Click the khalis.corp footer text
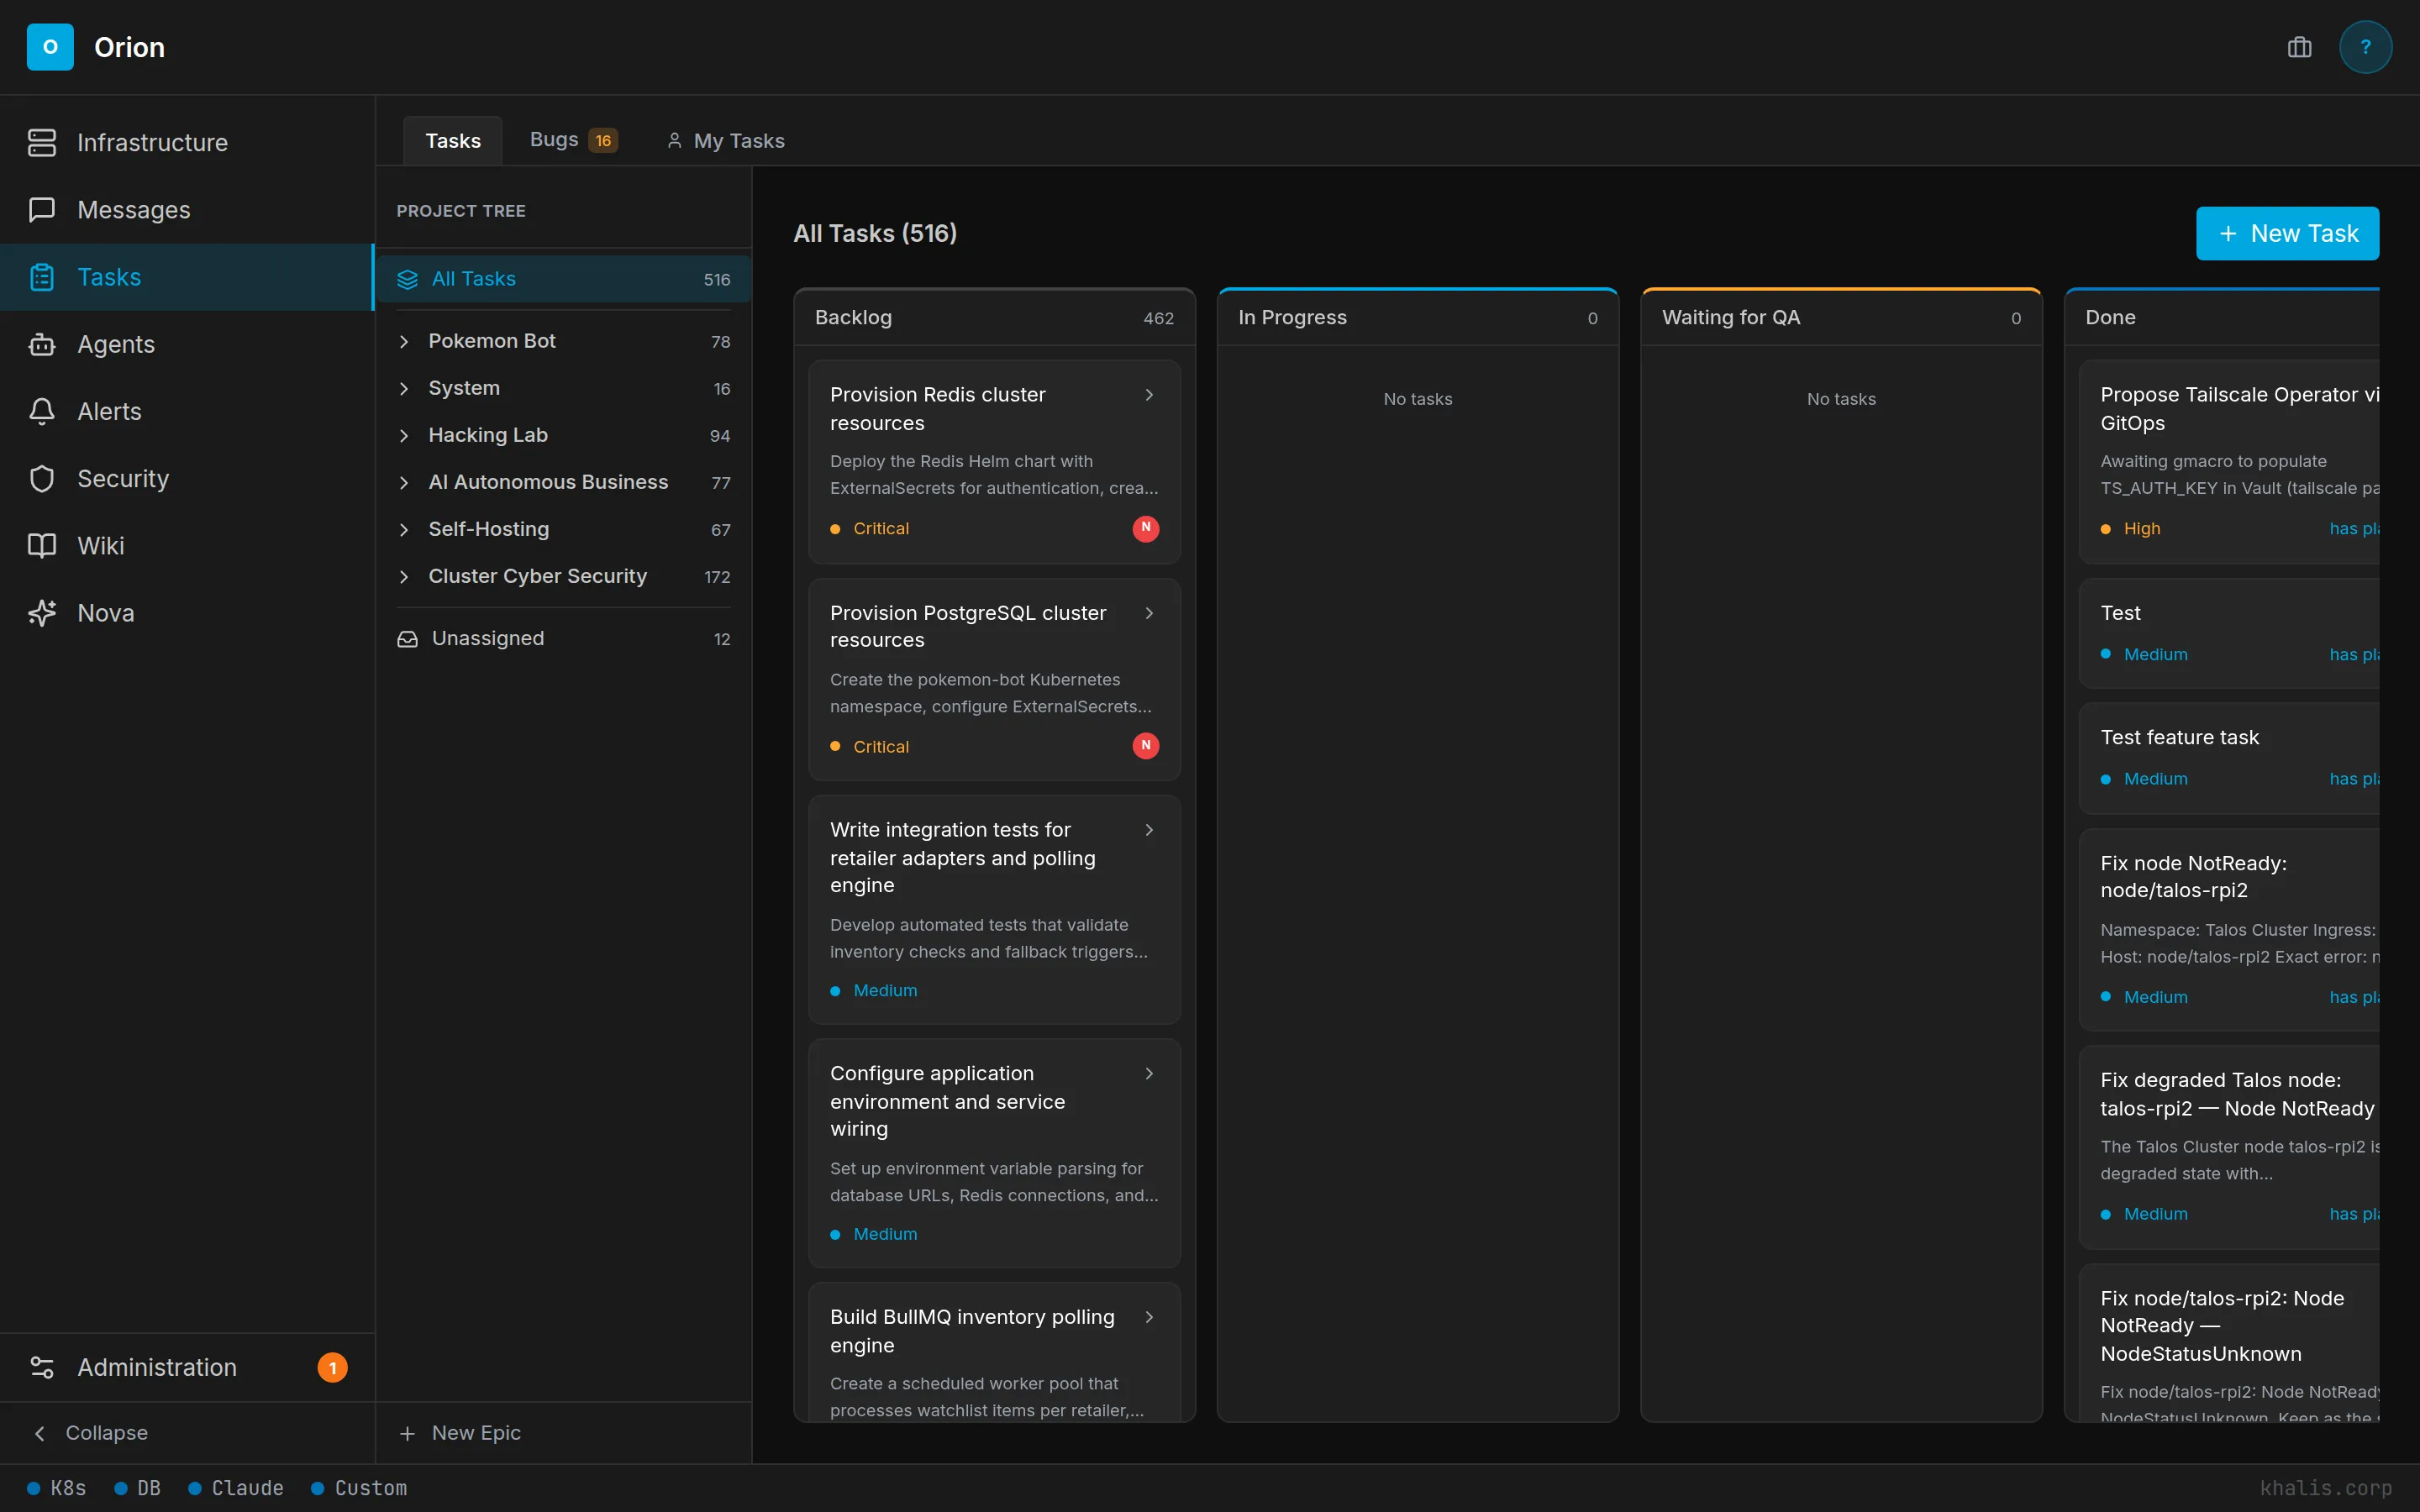Viewport: 2420px width, 1512px height. coord(2325,1488)
